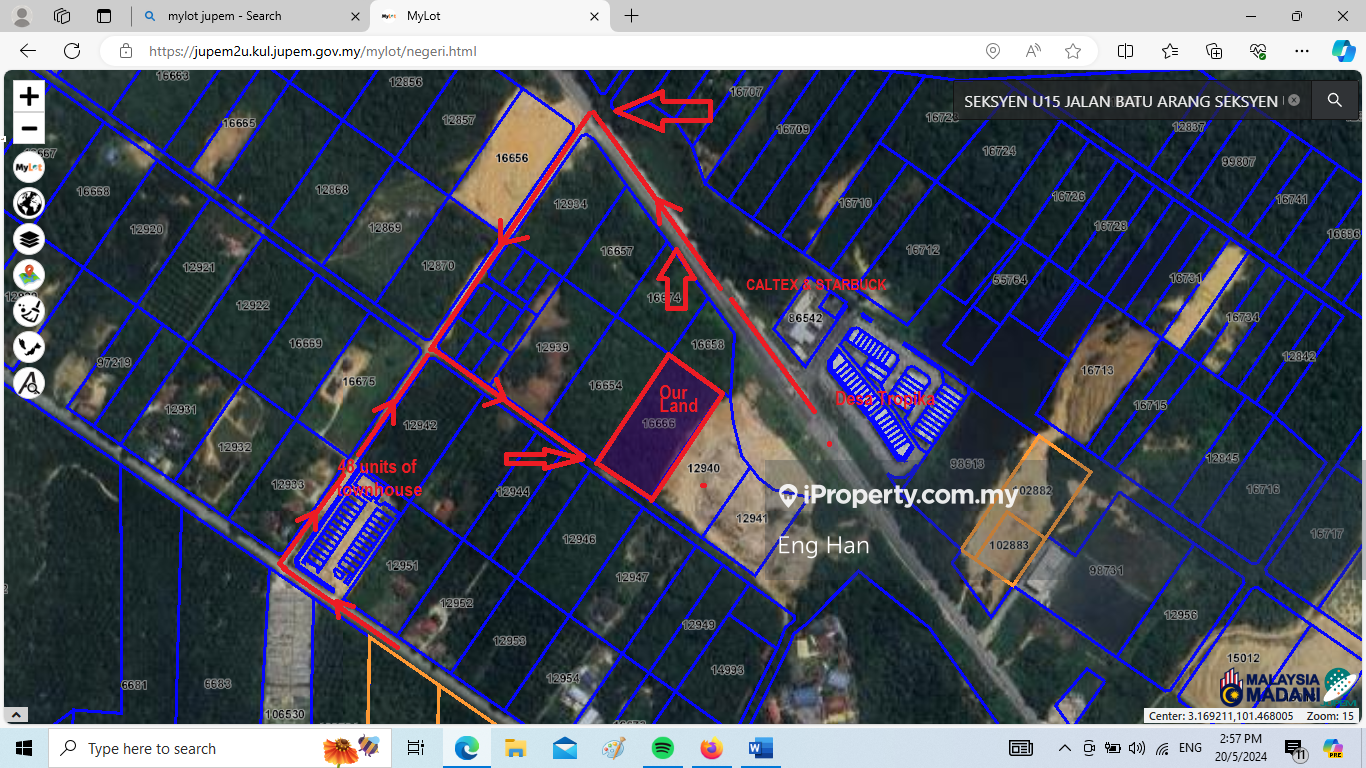Open the map layers panel

[x=29, y=239]
